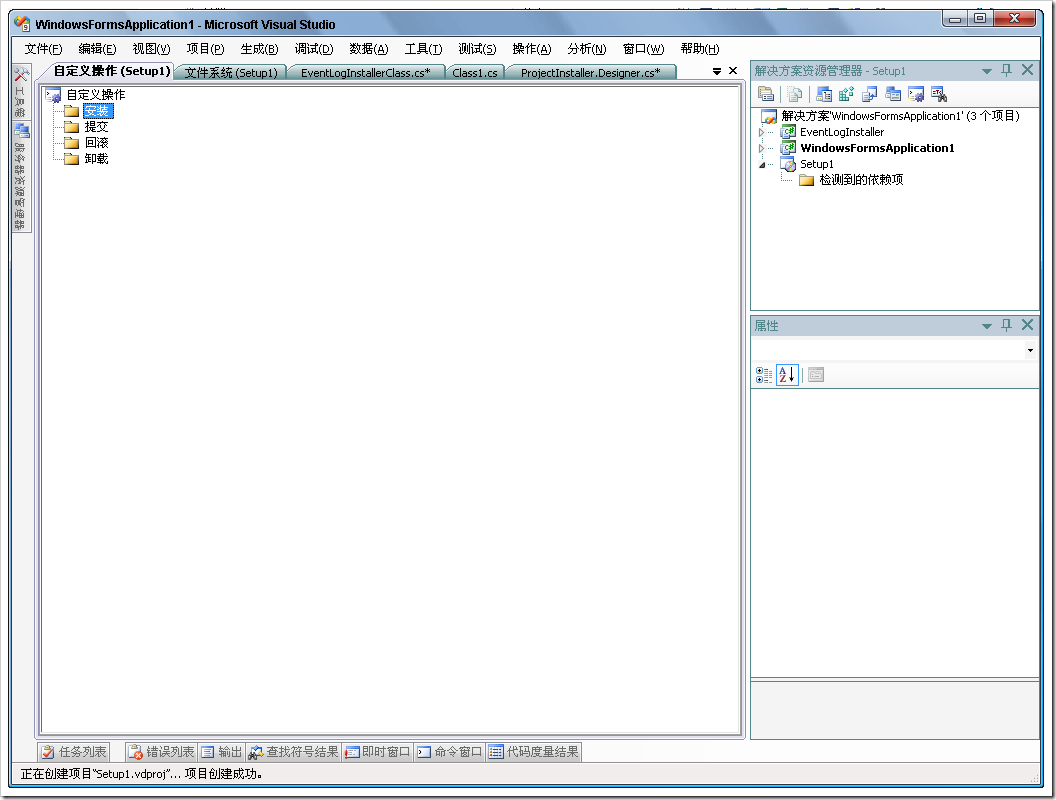Switch to the 文件系统 (Setup1) tab
The height and width of the screenshot is (800, 1056).
point(231,73)
